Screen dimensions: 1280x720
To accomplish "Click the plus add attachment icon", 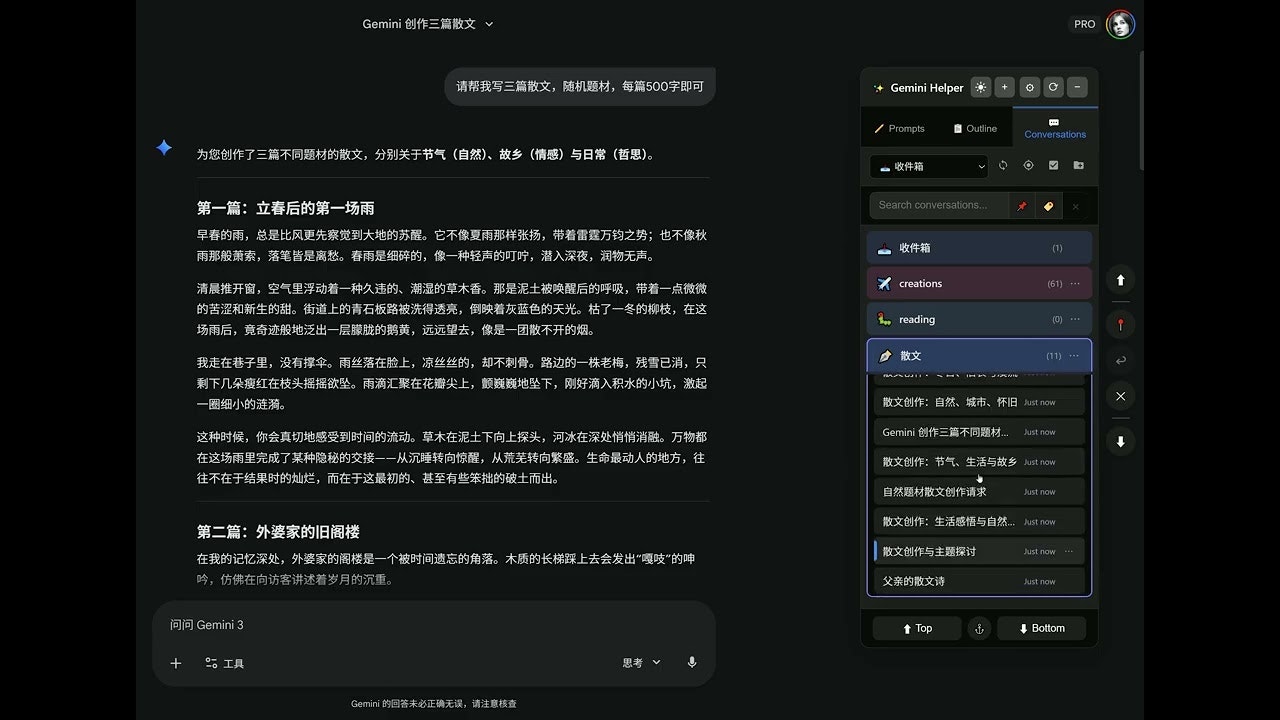I will (176, 663).
